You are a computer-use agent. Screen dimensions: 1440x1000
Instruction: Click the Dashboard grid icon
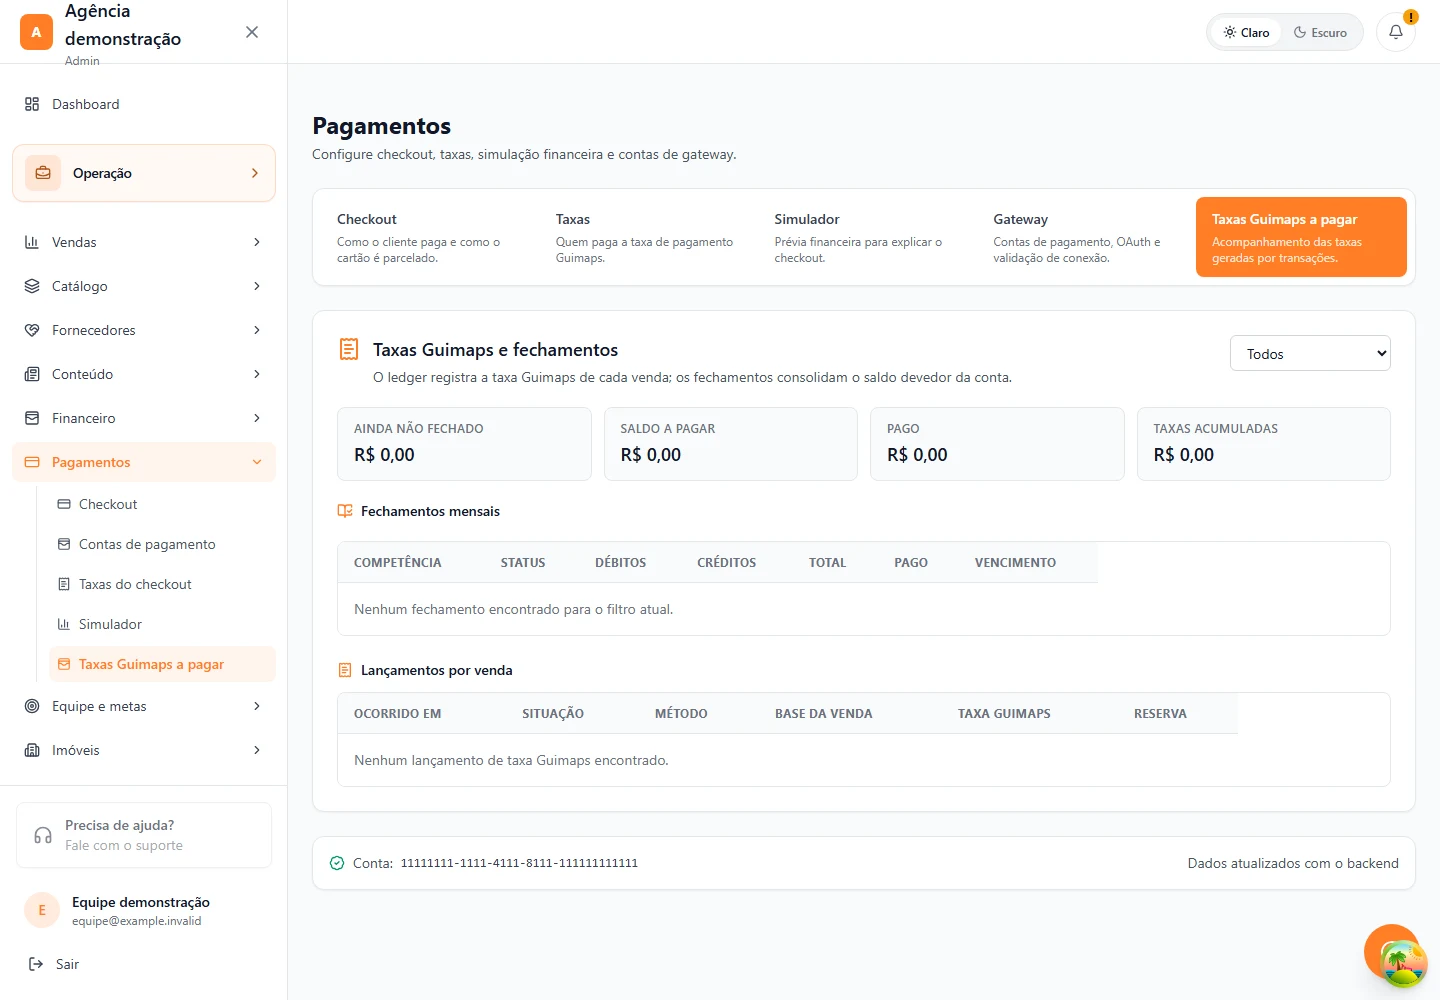(32, 104)
